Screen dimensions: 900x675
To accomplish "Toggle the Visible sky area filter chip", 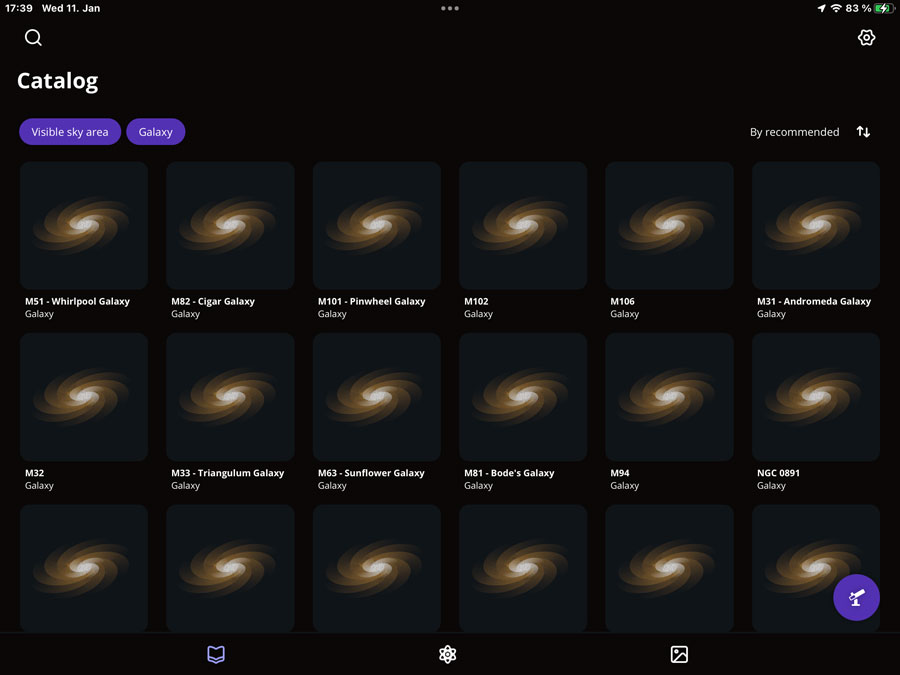I will click(x=70, y=132).
